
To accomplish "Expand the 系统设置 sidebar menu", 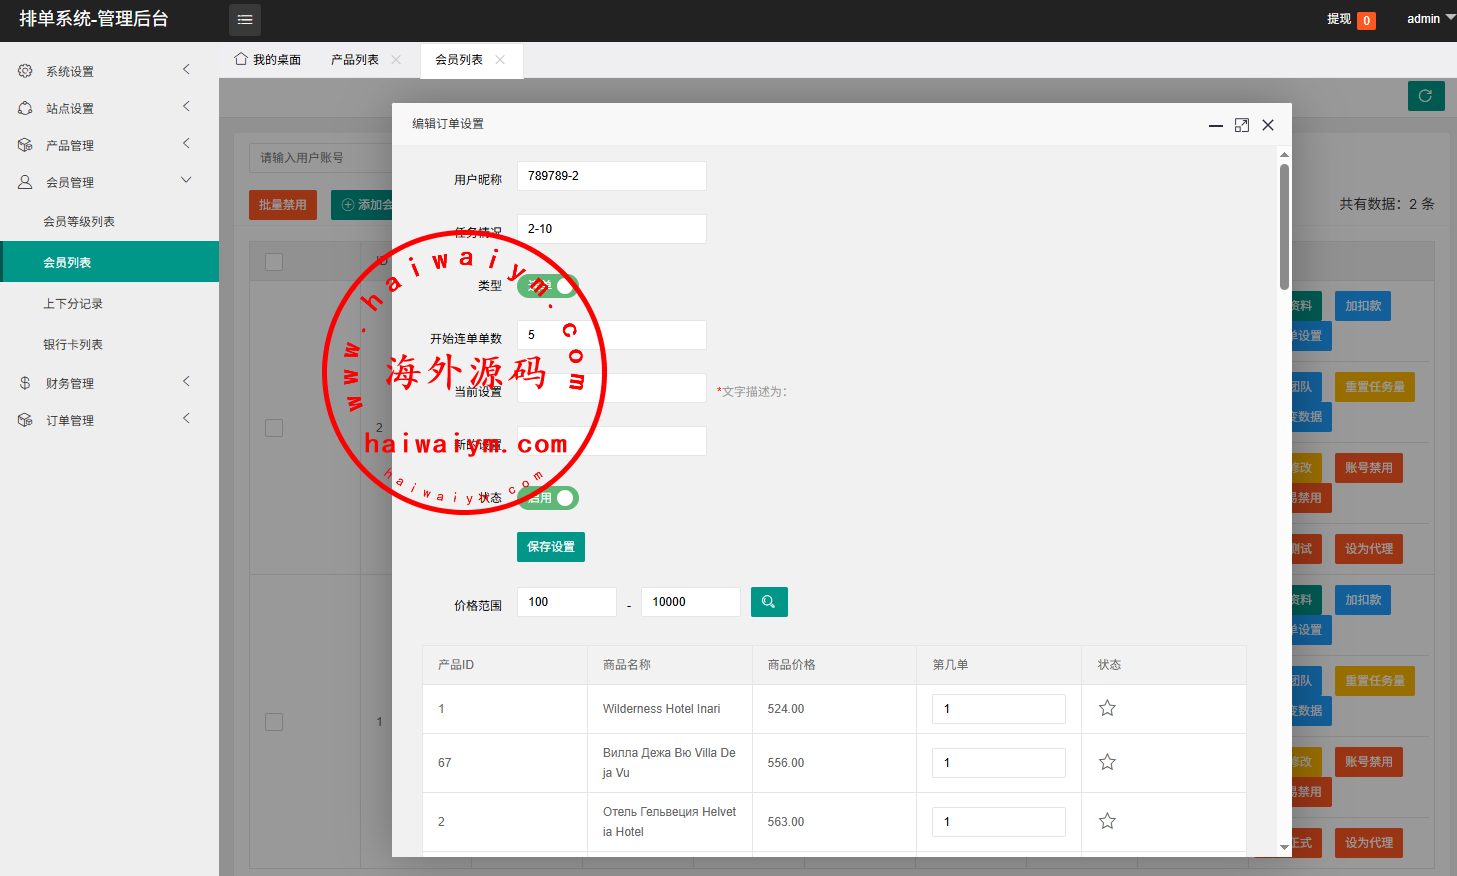I will pos(109,71).
